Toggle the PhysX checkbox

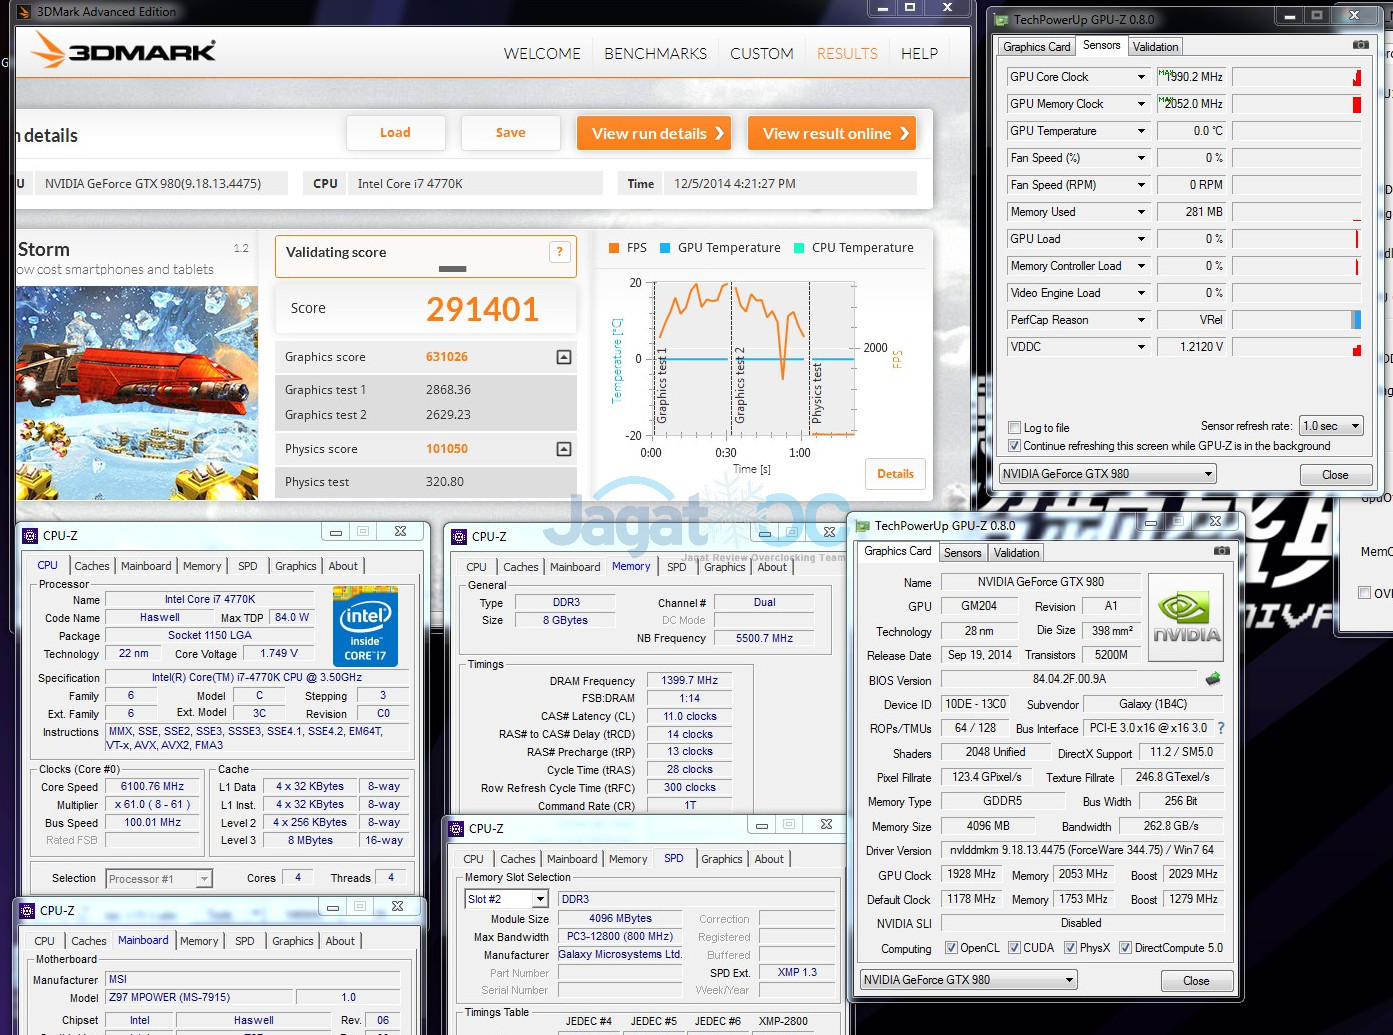click(1070, 948)
